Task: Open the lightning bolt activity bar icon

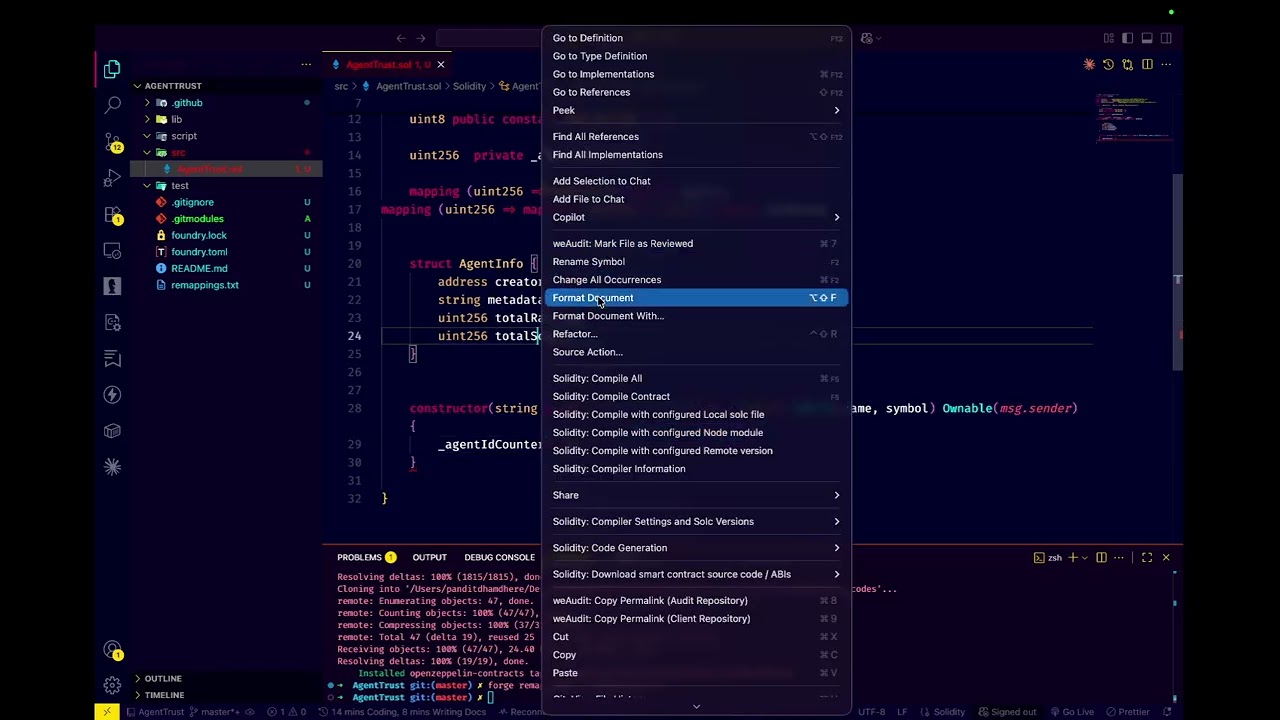Action: (x=112, y=394)
